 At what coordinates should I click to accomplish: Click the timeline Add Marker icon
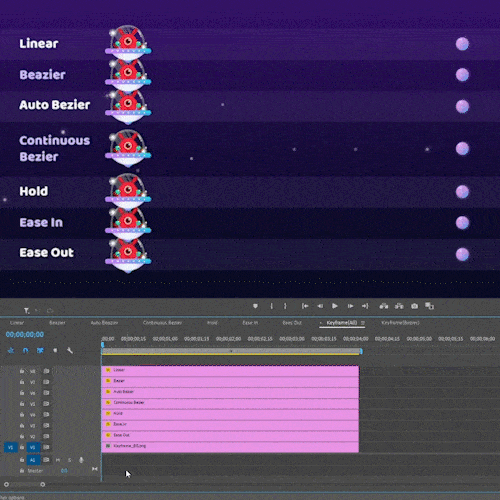pos(55,350)
